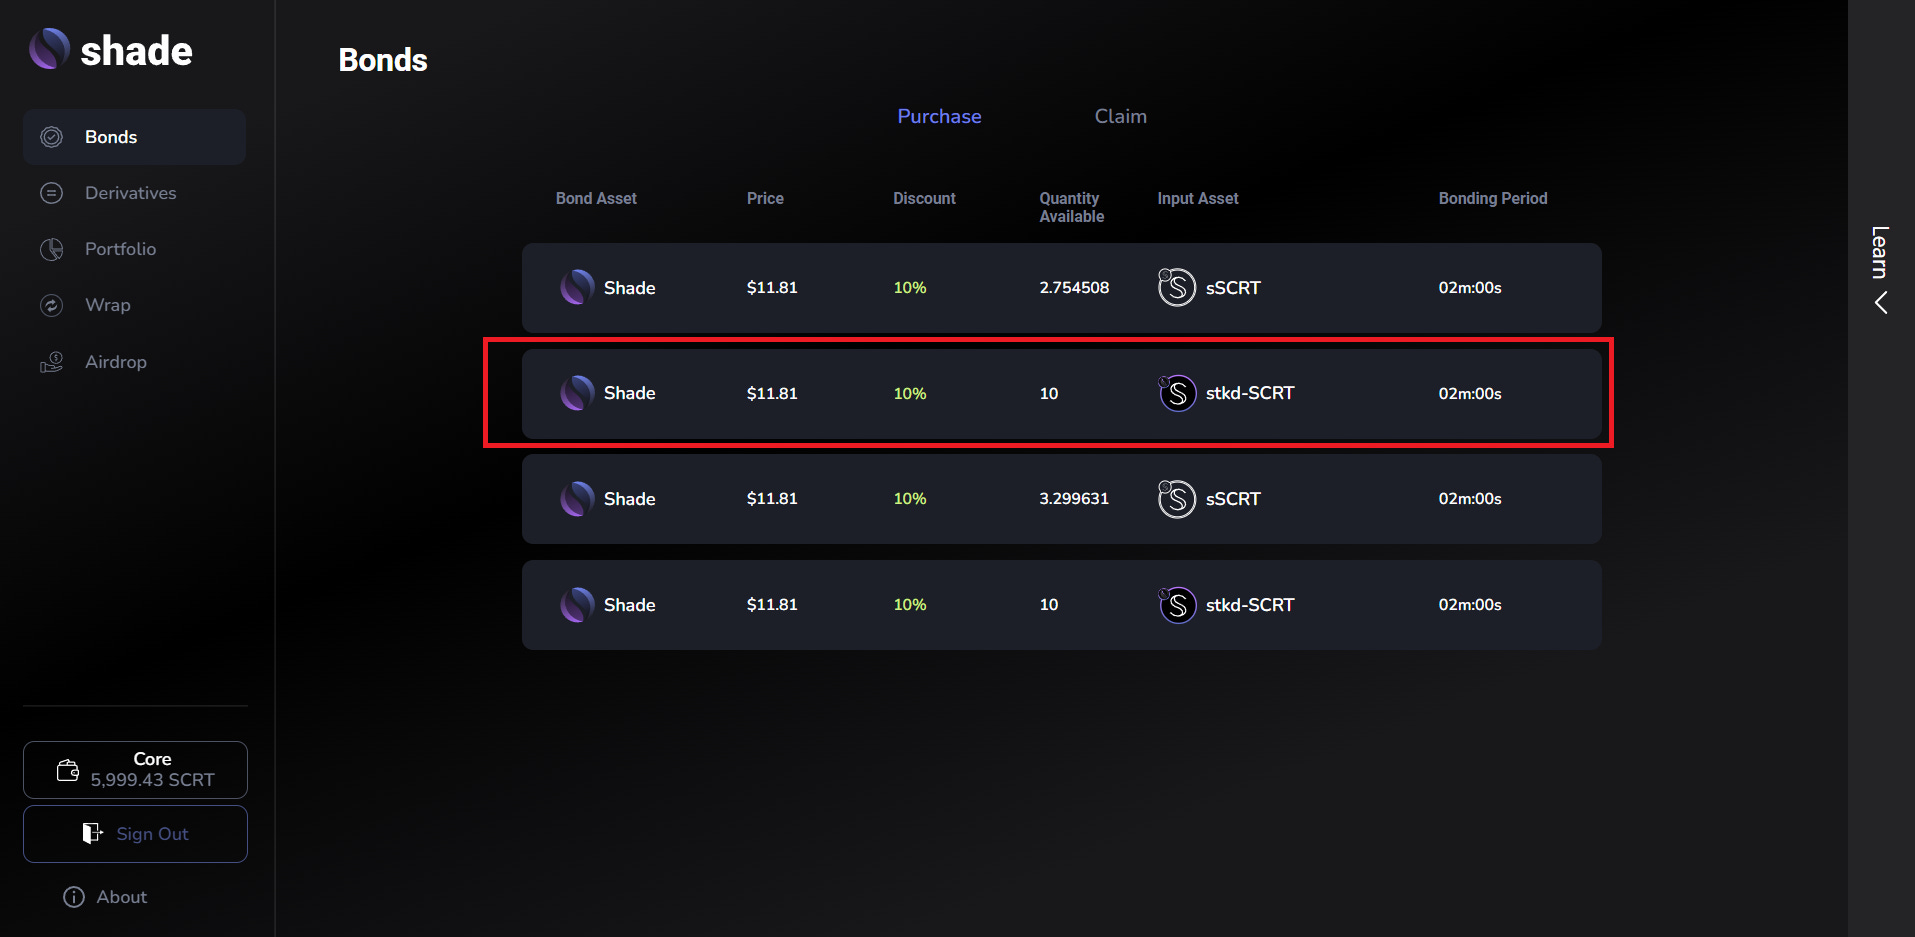Click the Shade logo icon
Image resolution: width=1915 pixels, height=937 pixels.
49,49
